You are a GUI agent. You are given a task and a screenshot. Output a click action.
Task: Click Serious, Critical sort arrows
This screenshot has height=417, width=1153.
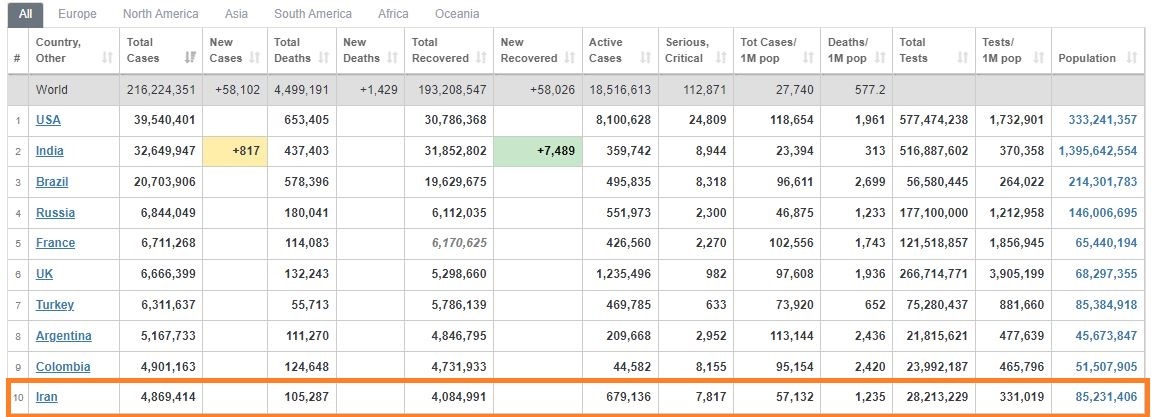pyautogui.click(x=721, y=58)
